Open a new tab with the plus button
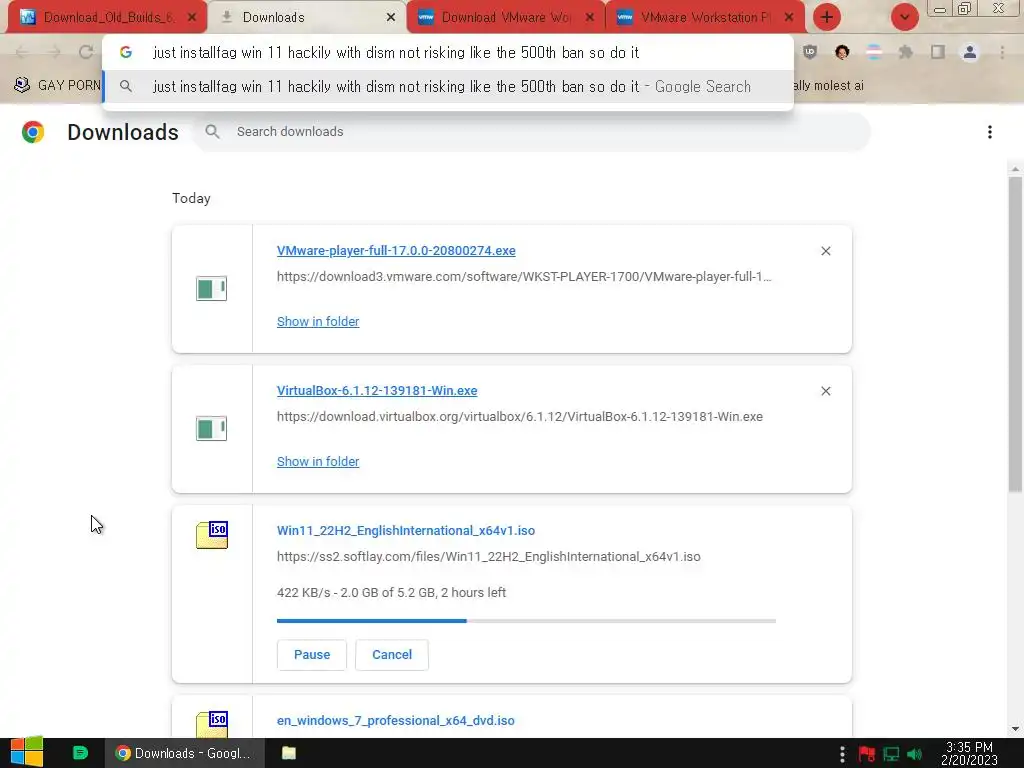This screenshot has width=1024, height=768. click(827, 17)
